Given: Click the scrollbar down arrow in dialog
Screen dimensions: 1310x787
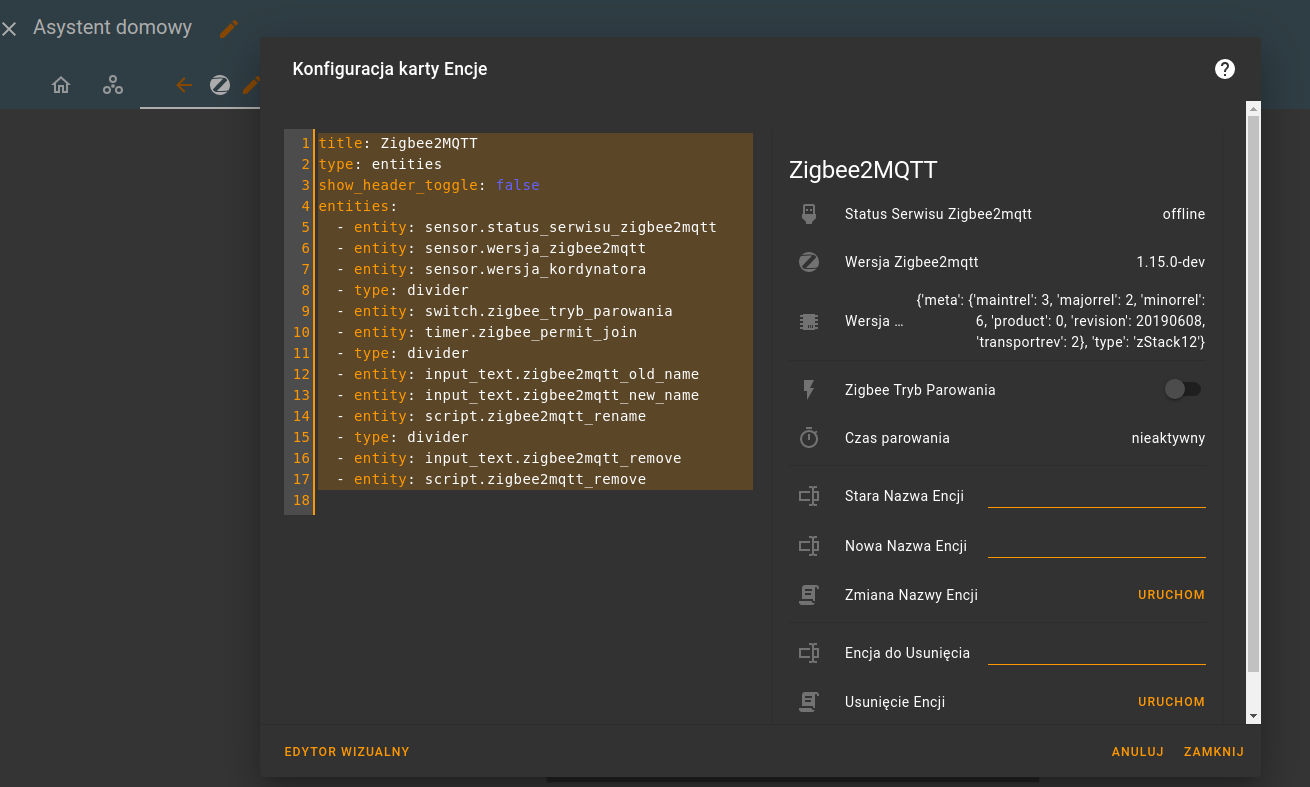Looking at the screenshot, I should [x=1253, y=716].
